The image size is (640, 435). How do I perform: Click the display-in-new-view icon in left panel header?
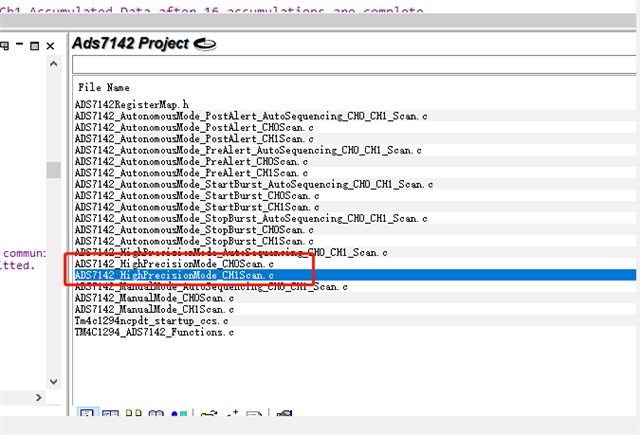(4, 45)
